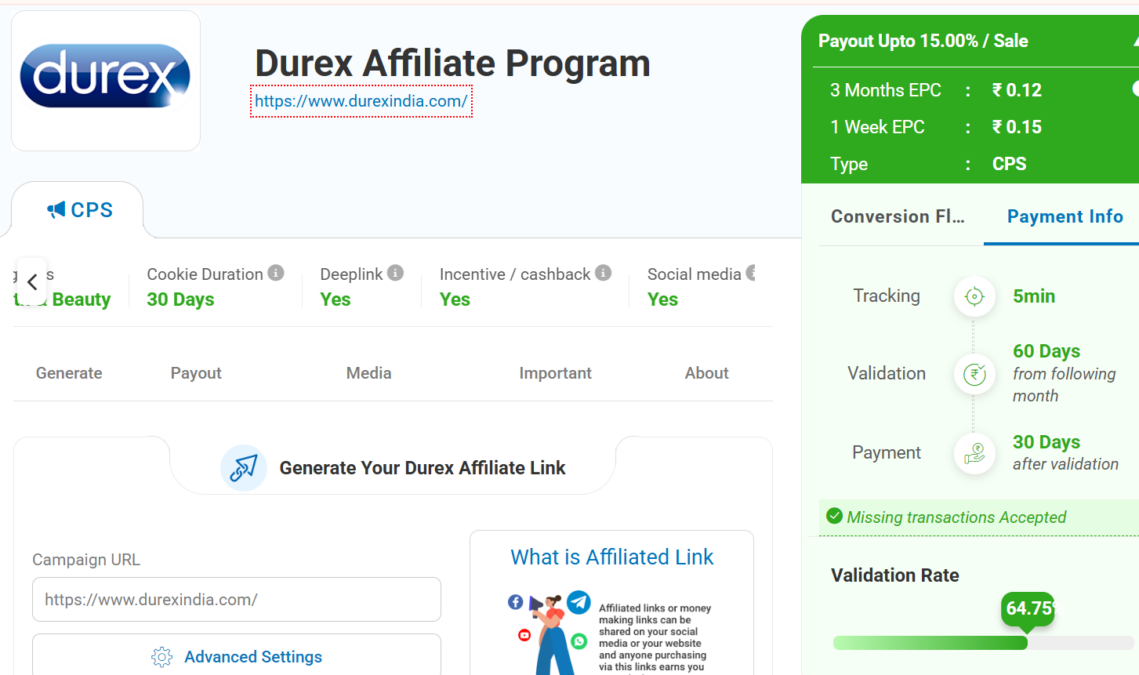Click info icon next to Deeplink
The width and height of the screenshot is (1139, 675).
coord(395,273)
